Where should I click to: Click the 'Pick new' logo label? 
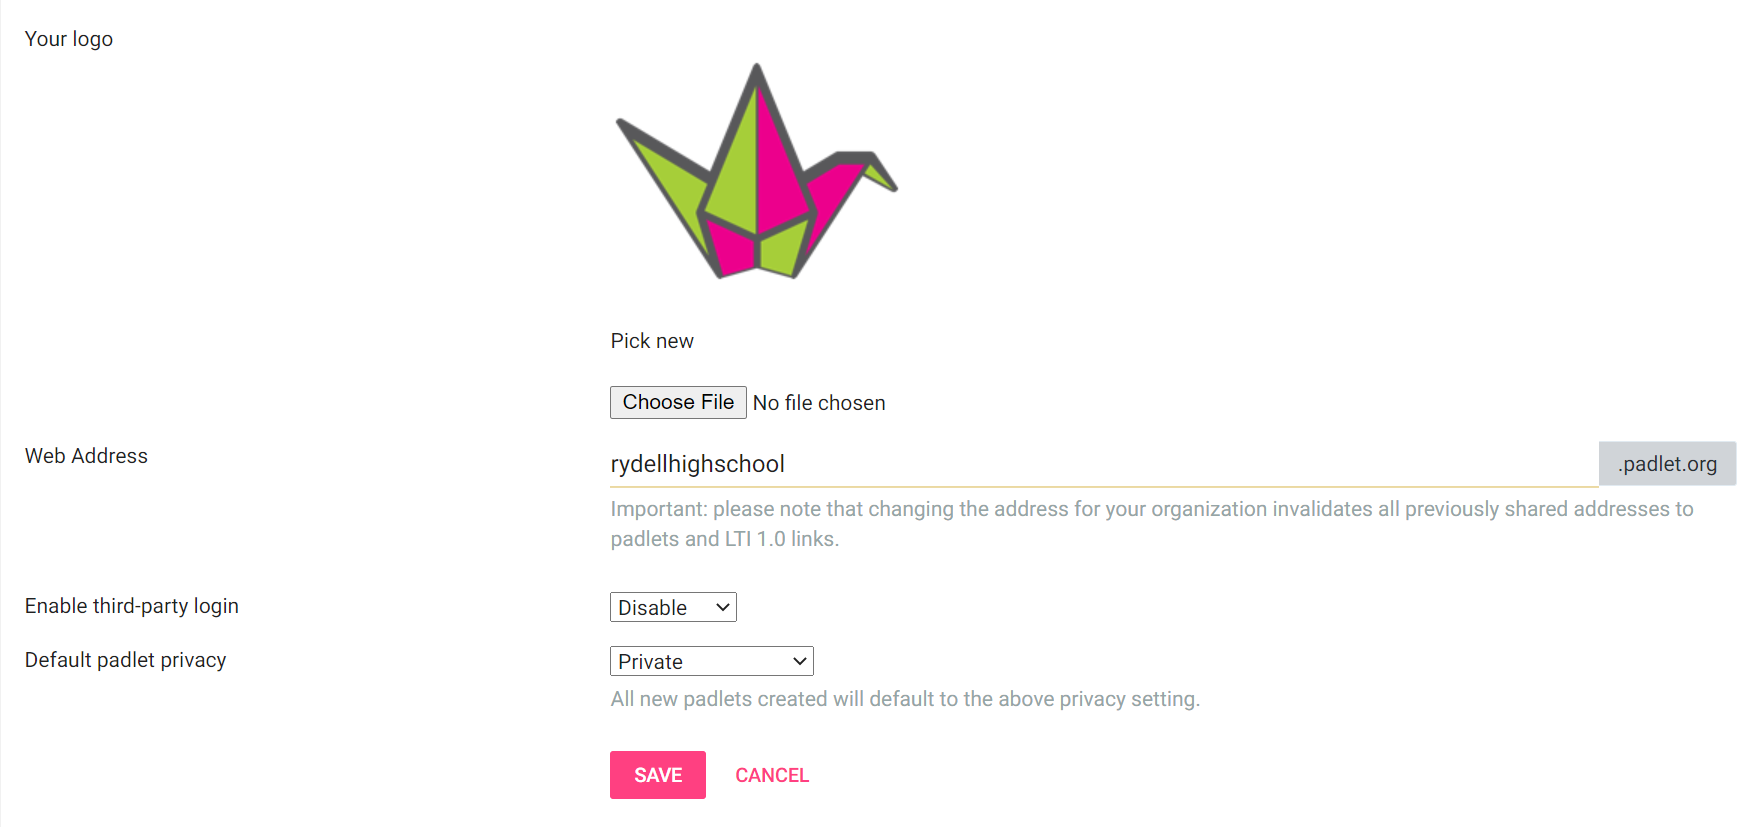[x=652, y=341]
